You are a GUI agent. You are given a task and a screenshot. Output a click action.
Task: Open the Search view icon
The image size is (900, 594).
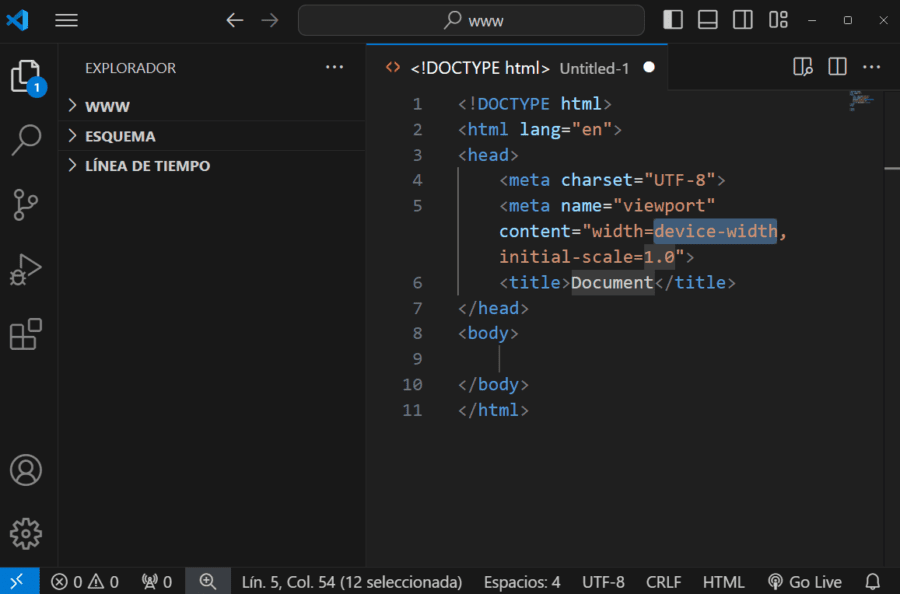click(26, 140)
